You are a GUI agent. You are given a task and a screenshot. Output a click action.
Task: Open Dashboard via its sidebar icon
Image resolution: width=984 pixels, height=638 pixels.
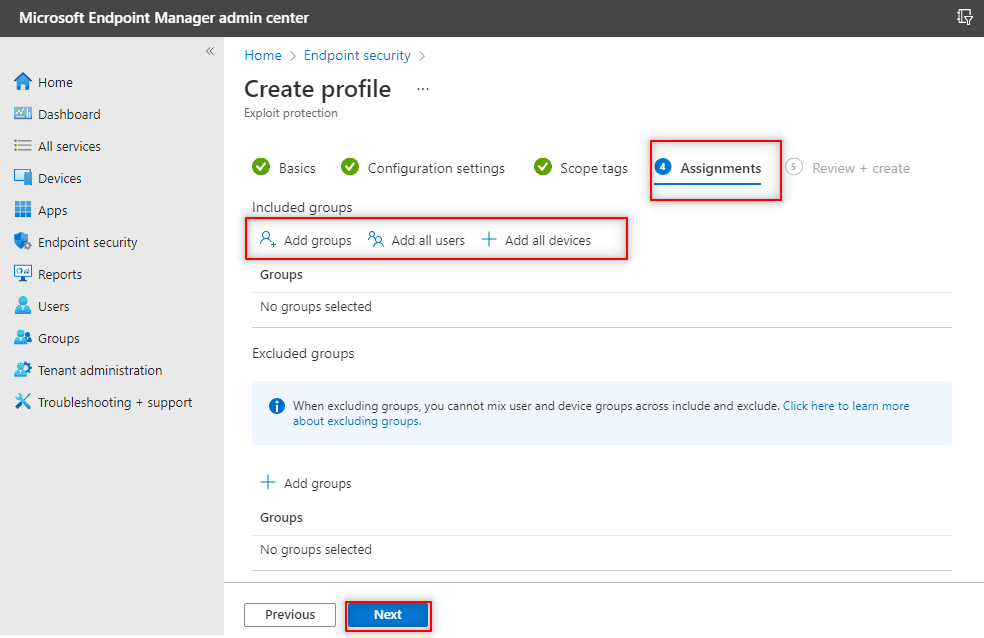pos(23,114)
